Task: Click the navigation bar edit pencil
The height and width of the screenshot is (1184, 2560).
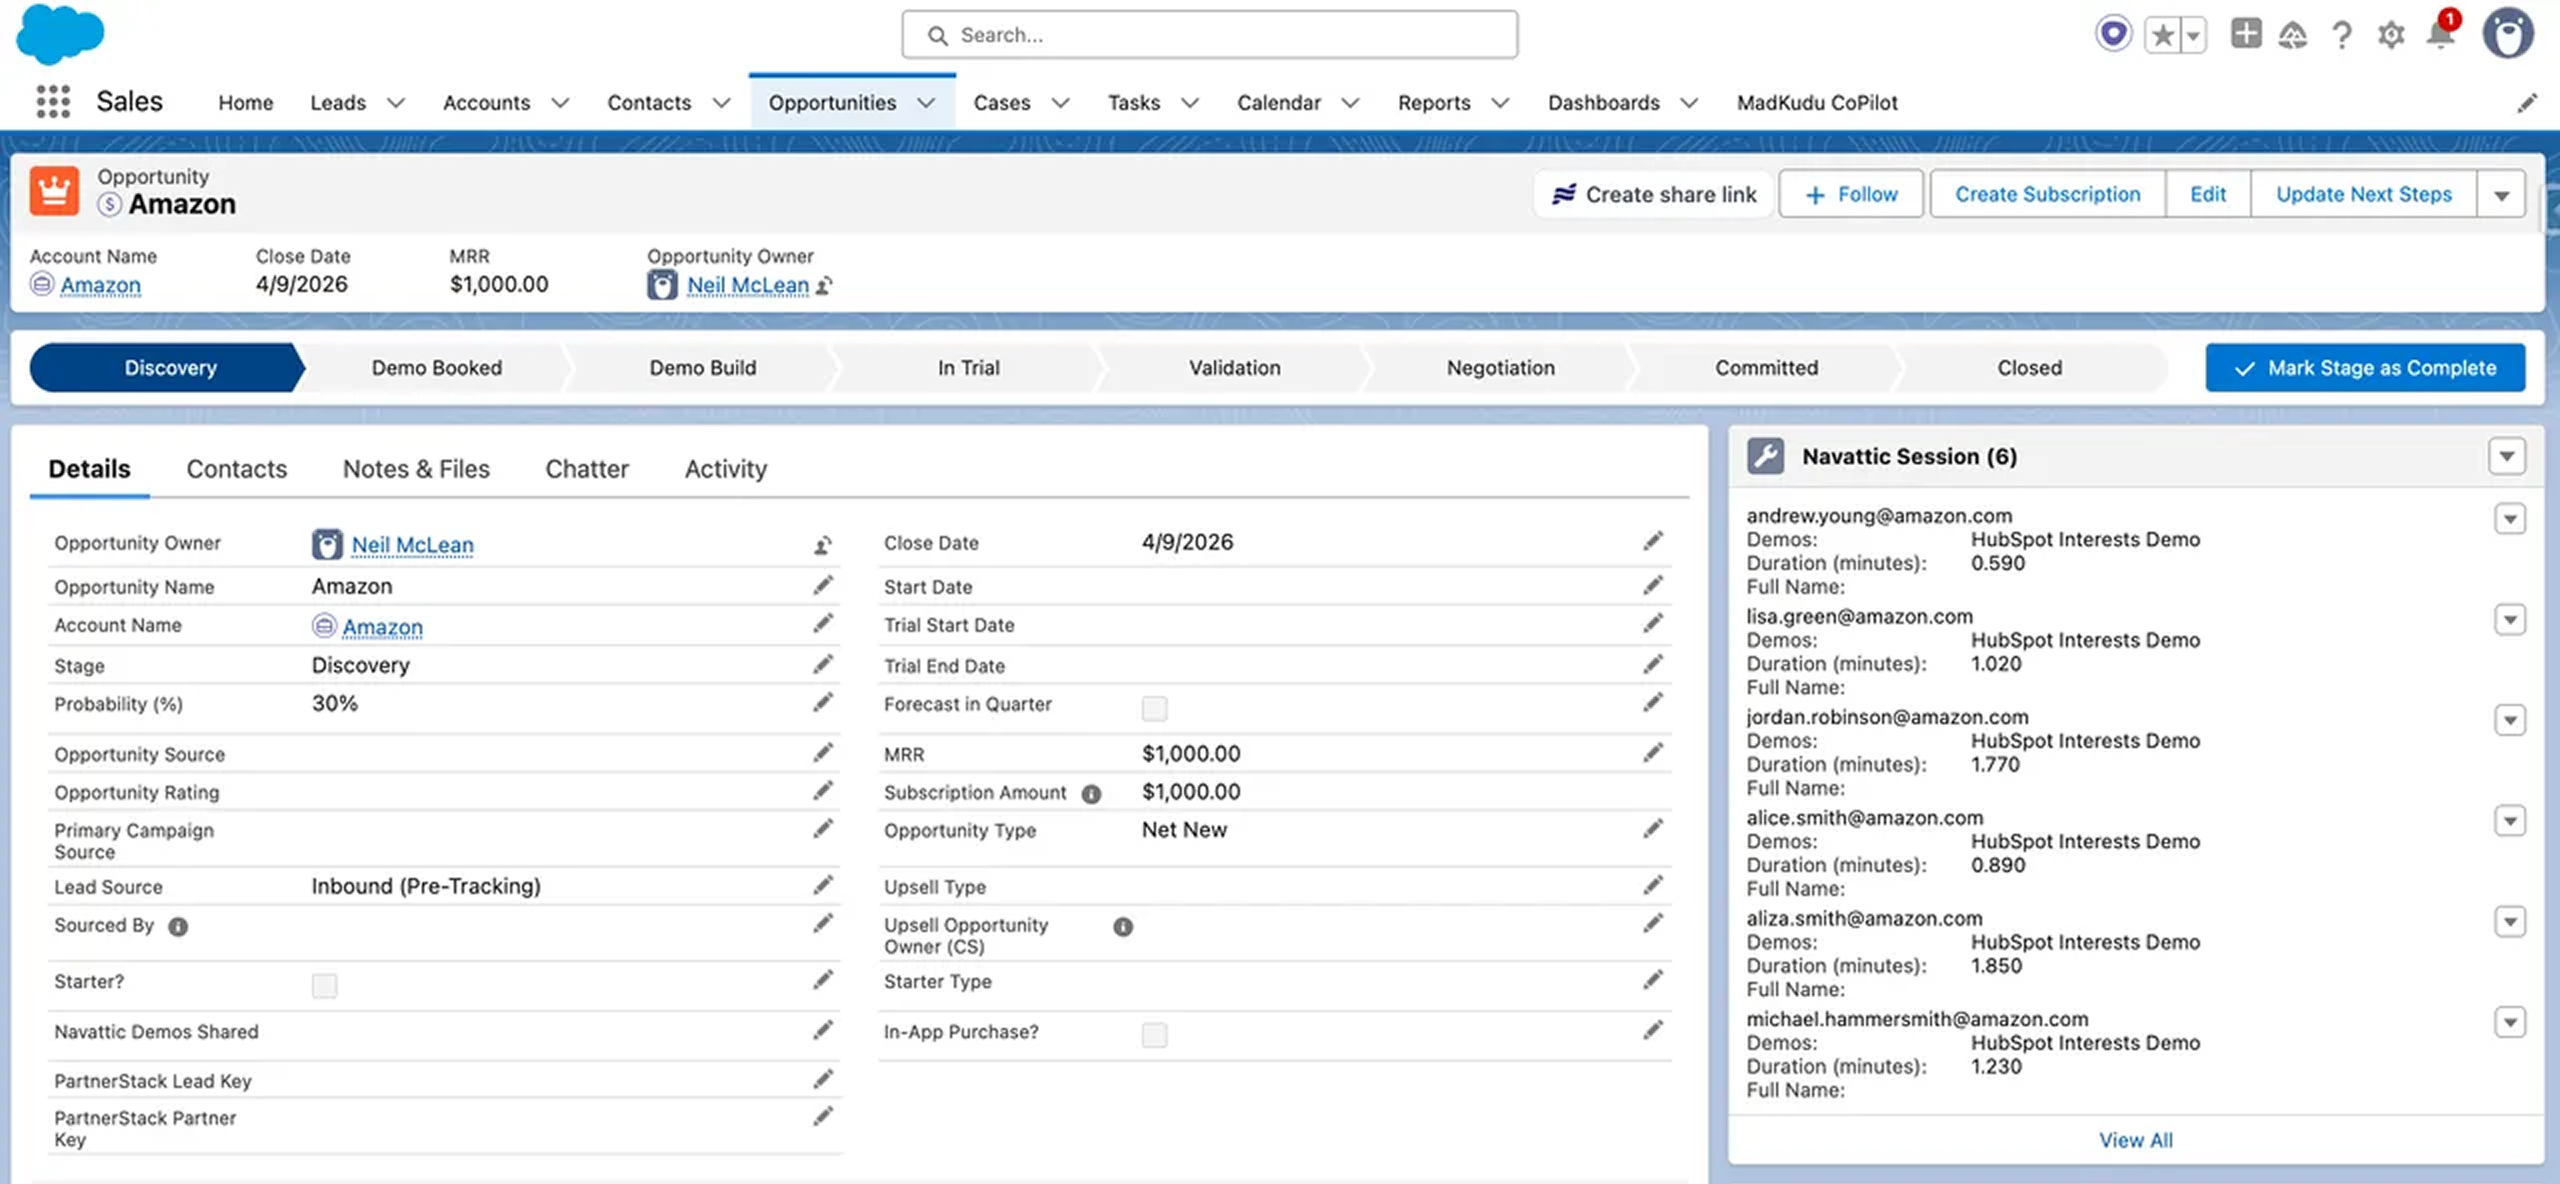Action: [x=2527, y=103]
